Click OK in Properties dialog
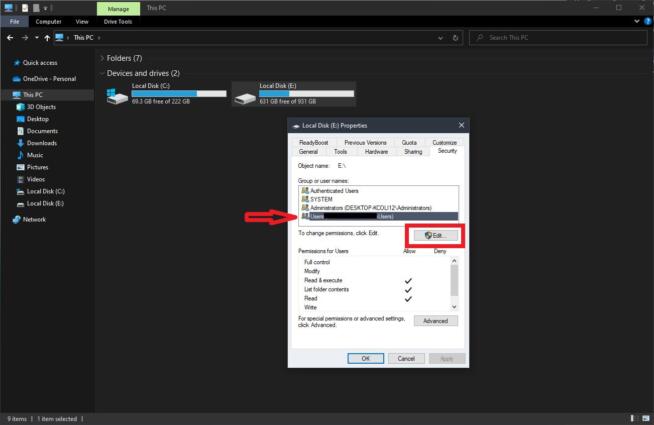This screenshot has height=425, width=654. [365, 359]
